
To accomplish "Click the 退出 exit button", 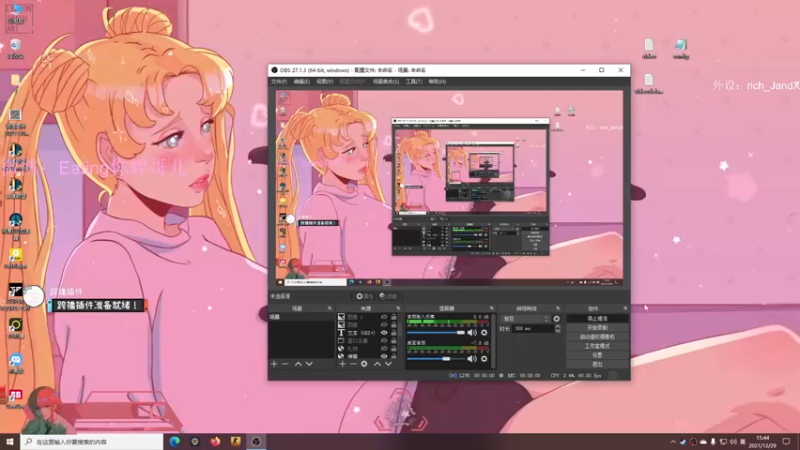I will coord(597,364).
